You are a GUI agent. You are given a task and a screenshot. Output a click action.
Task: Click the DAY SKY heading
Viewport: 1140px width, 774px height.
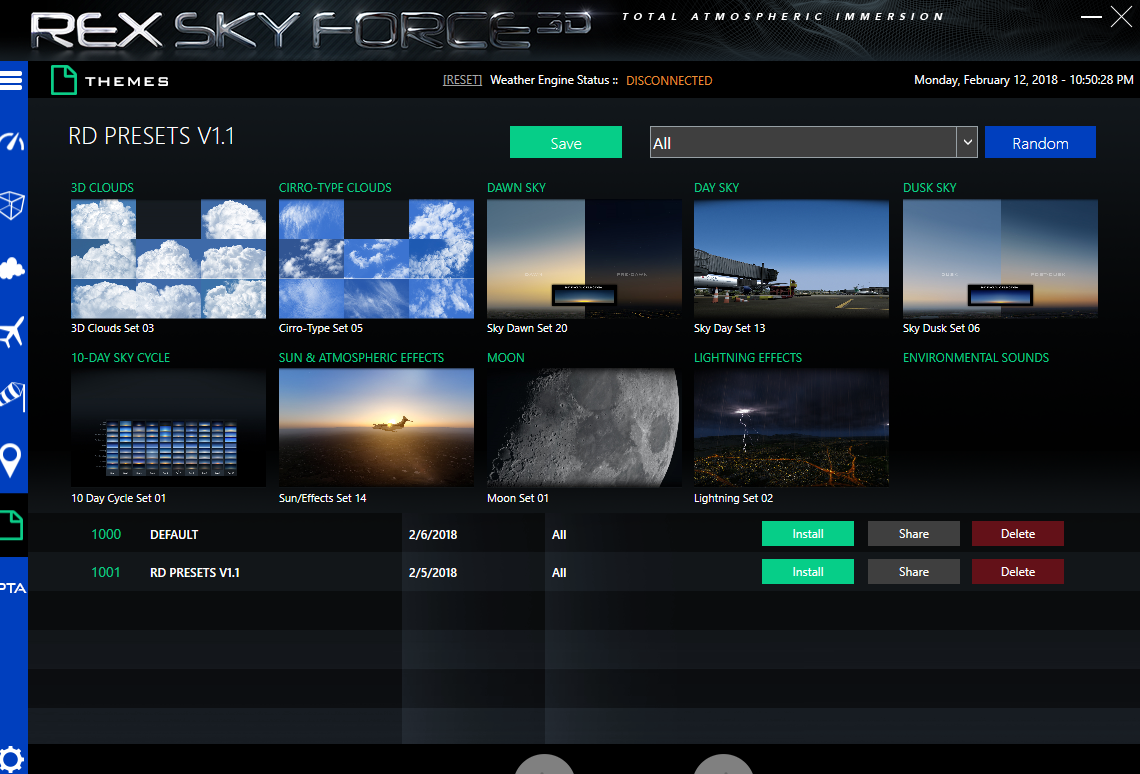[x=716, y=188]
